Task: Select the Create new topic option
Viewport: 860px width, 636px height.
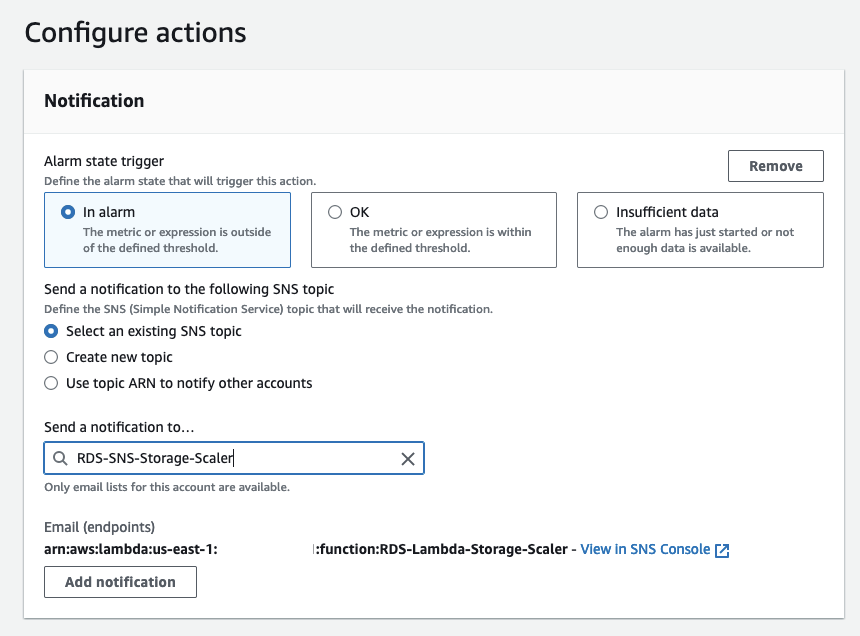Action: point(52,357)
